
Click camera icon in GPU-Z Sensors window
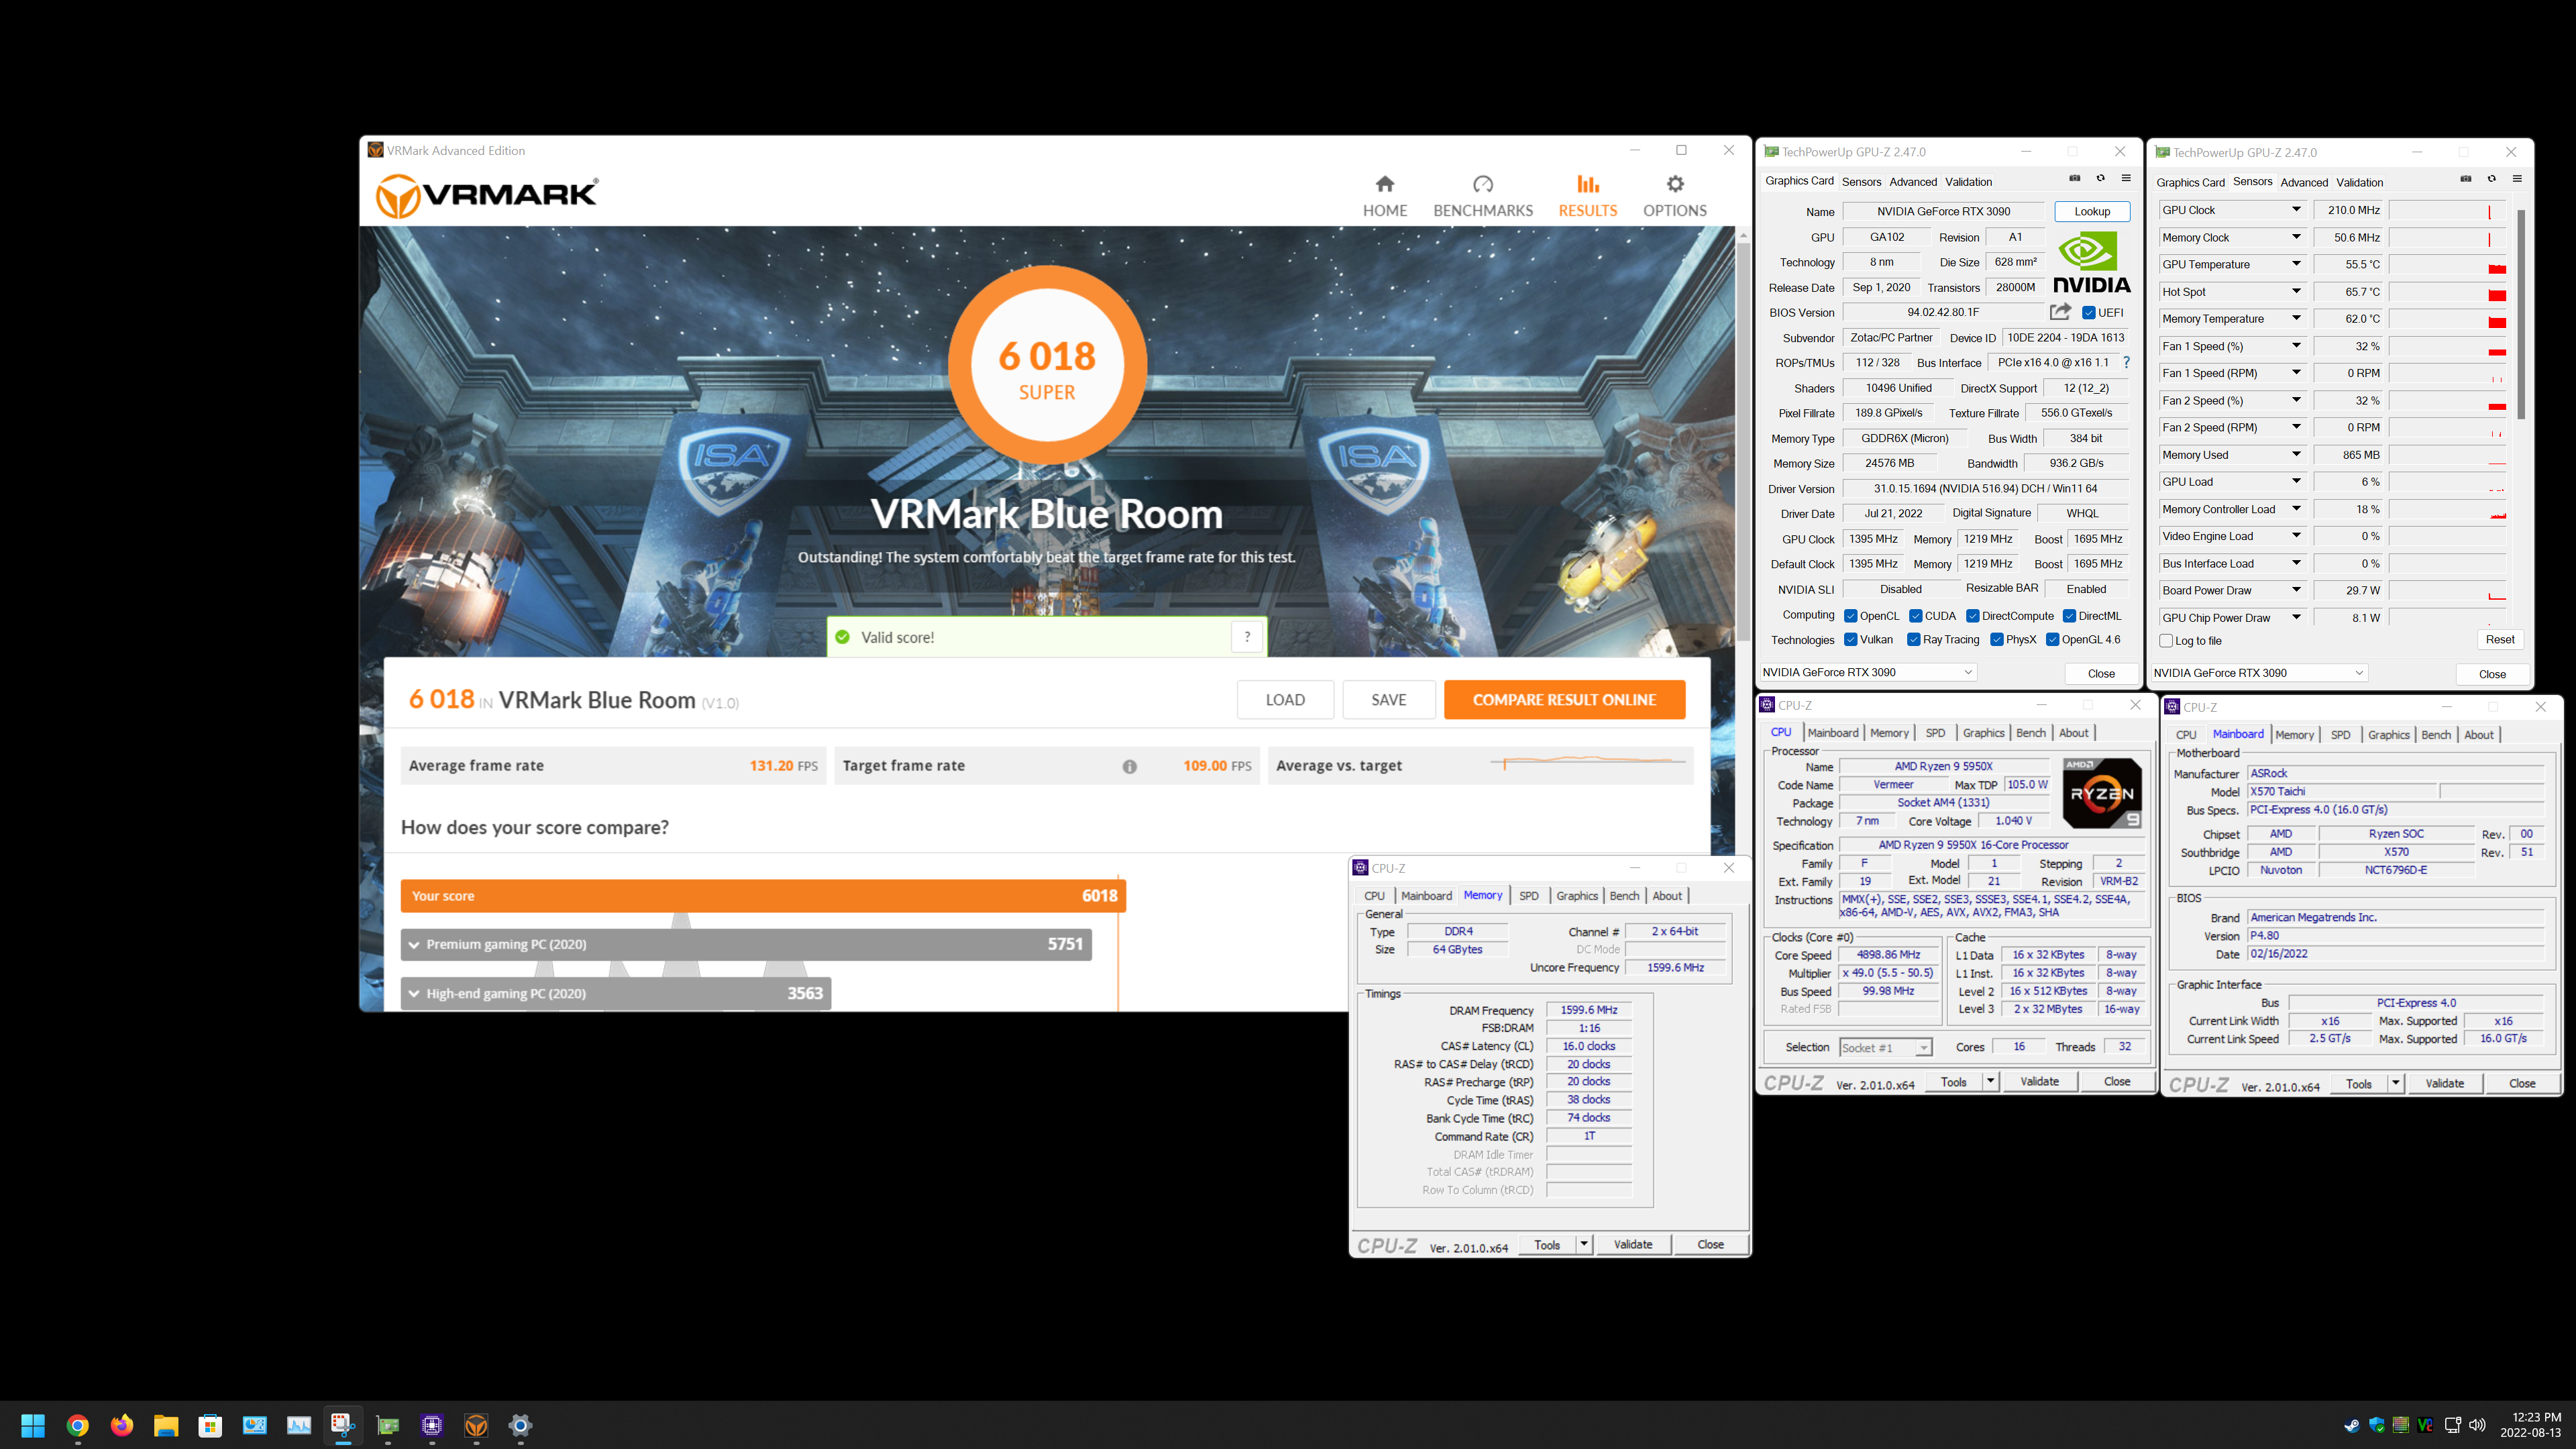pos(2466,179)
